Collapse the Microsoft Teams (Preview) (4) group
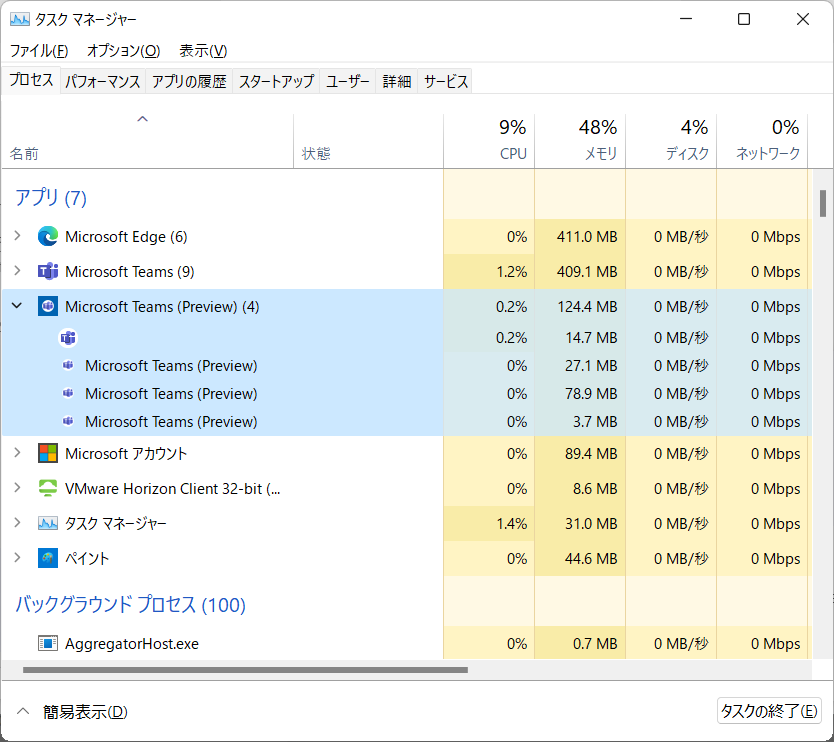The height and width of the screenshot is (742, 834). pos(17,306)
